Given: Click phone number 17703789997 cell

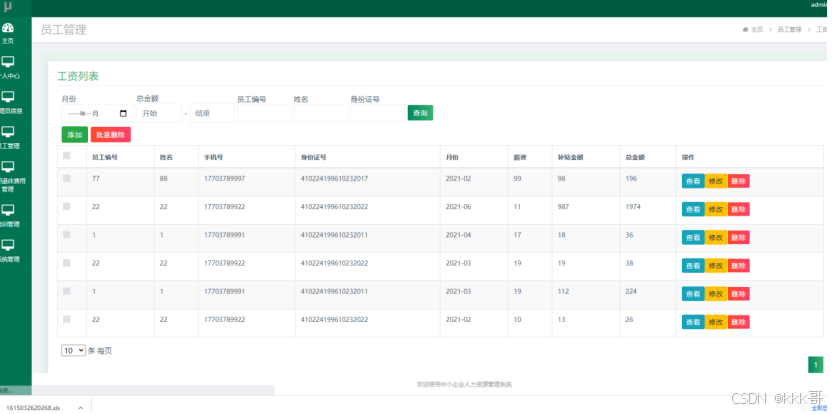Looking at the screenshot, I should [224, 178].
